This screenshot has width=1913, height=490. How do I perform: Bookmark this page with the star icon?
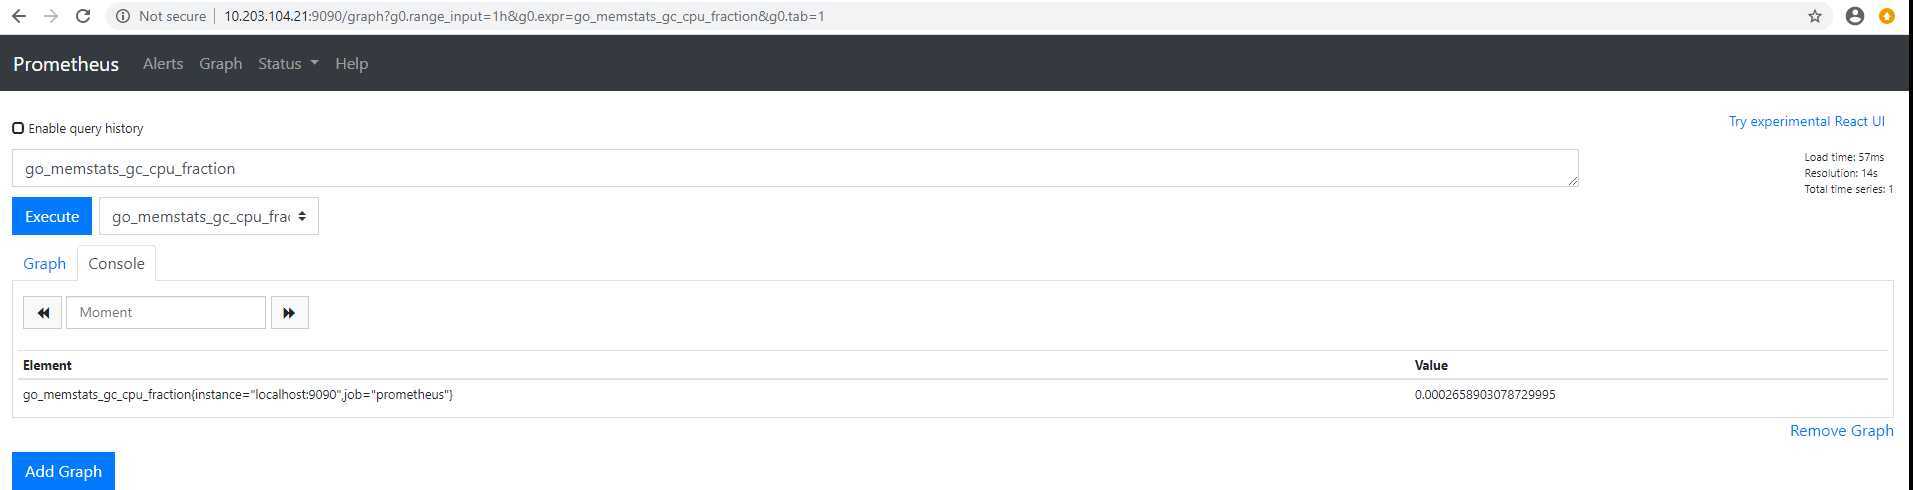tap(1815, 16)
